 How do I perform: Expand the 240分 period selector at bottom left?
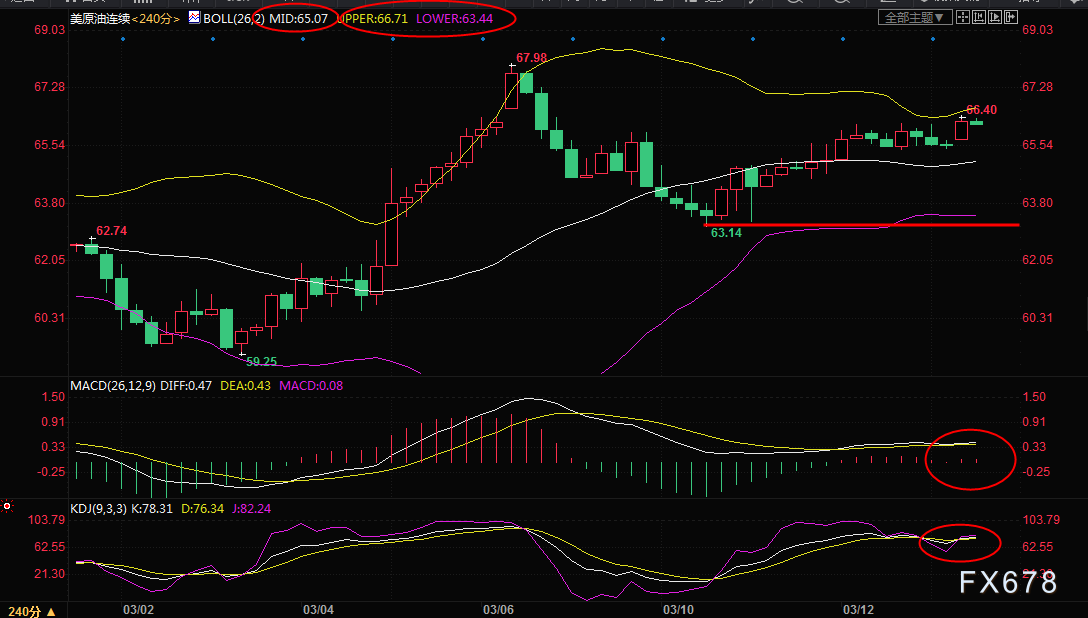pyautogui.click(x=32, y=610)
